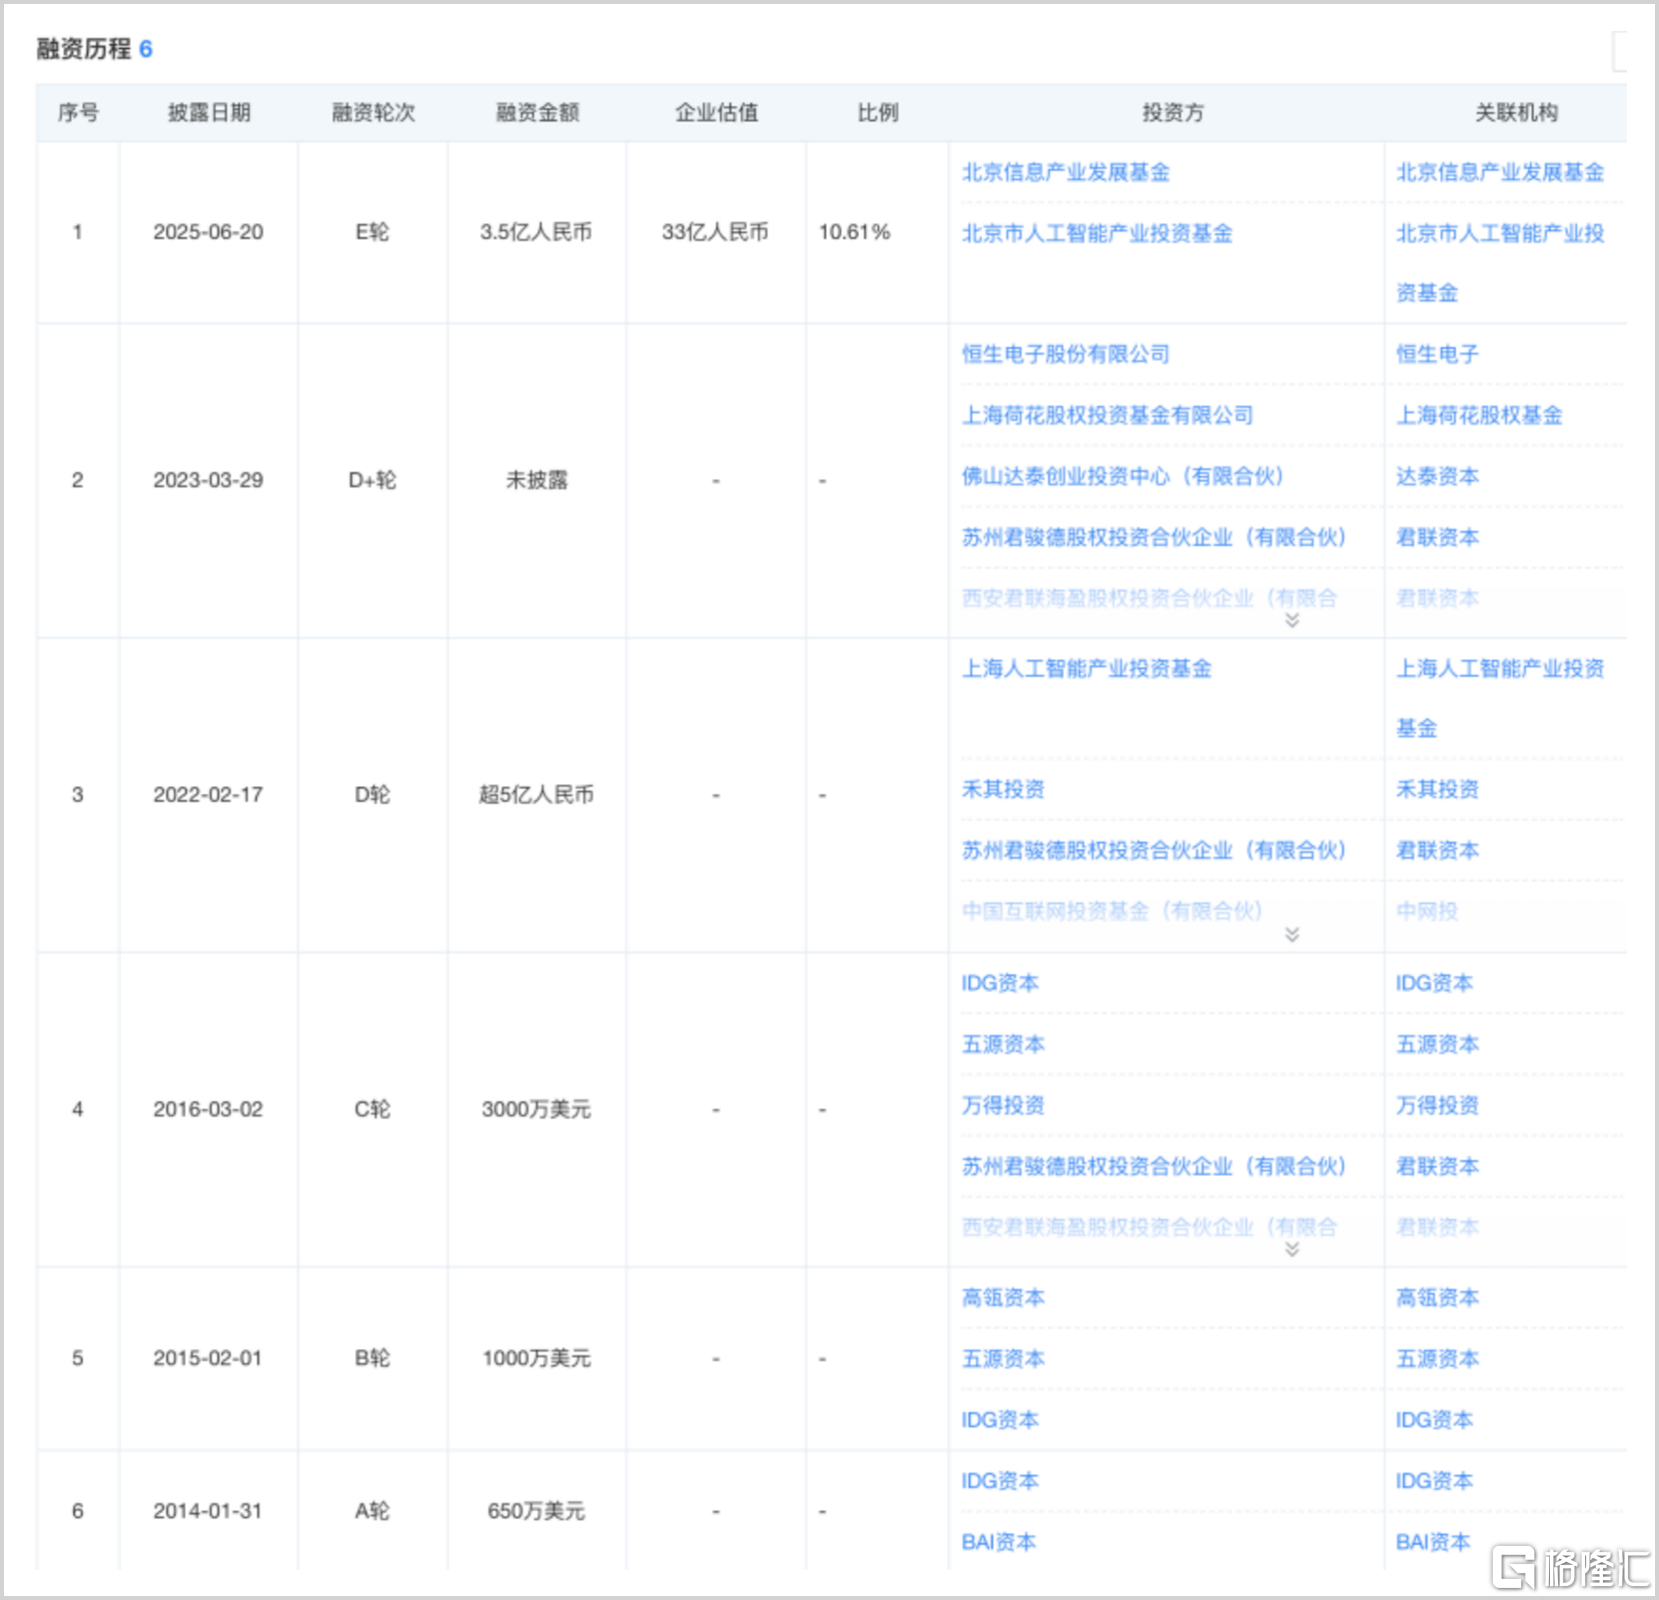Image resolution: width=1659 pixels, height=1600 pixels.
Task: Select the 融资历程 section title
Action: [x=84, y=49]
